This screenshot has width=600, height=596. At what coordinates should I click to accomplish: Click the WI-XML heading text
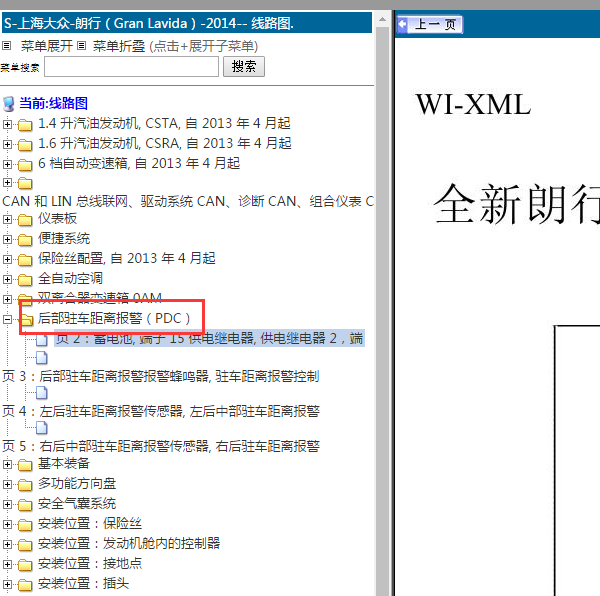click(x=474, y=104)
